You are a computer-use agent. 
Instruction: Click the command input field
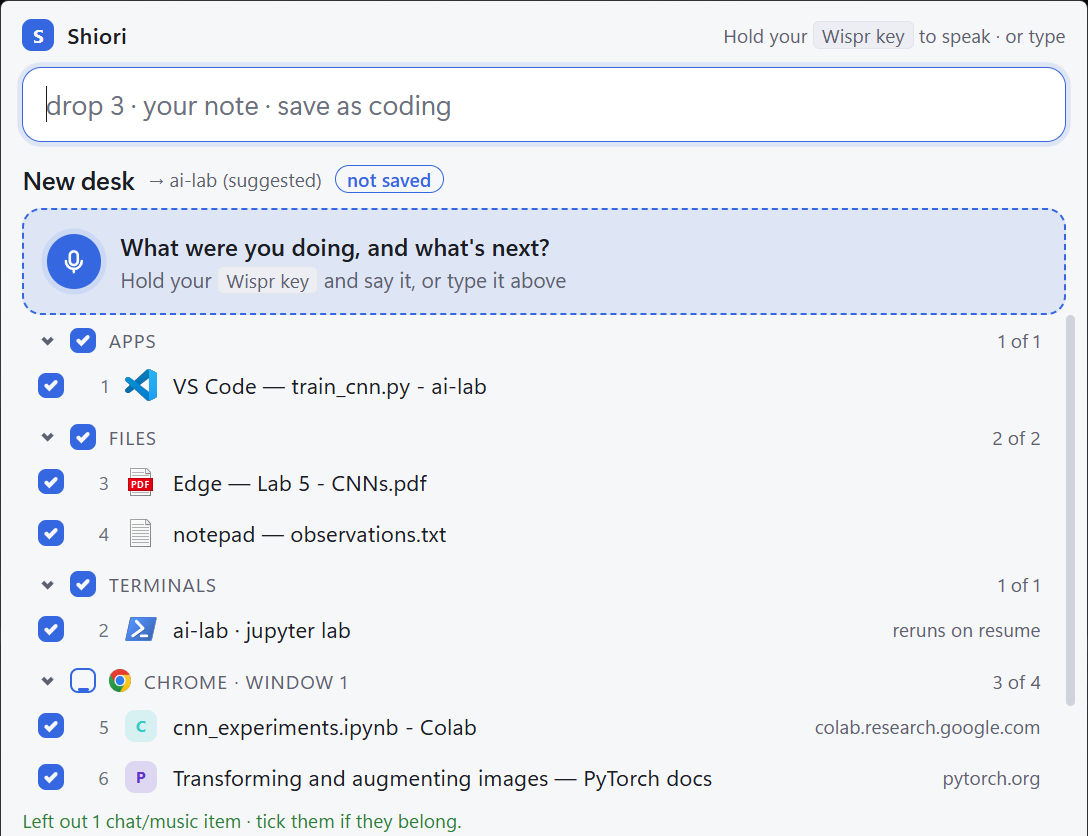544,105
